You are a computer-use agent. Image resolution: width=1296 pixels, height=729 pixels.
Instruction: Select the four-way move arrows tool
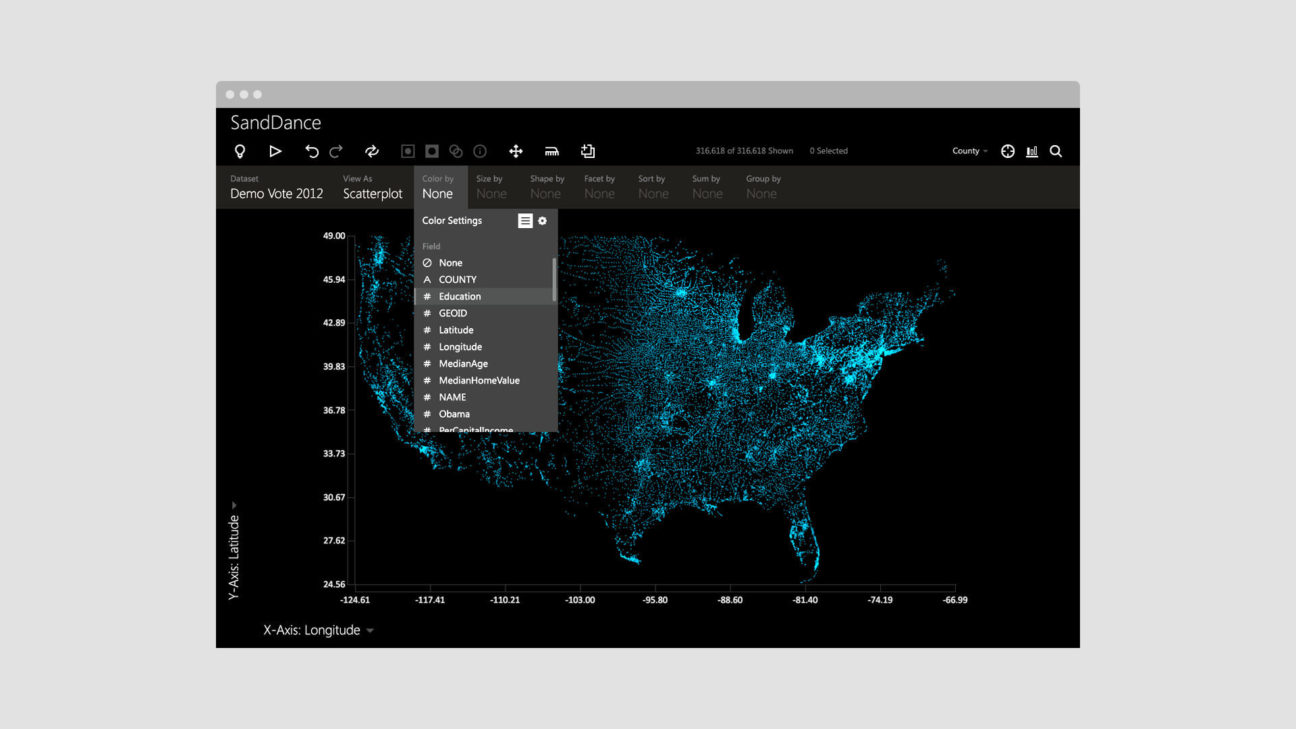pyautogui.click(x=516, y=151)
